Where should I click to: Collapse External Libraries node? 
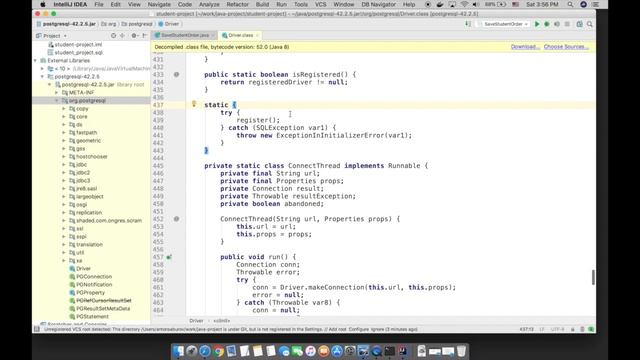pyautogui.click(x=36, y=60)
